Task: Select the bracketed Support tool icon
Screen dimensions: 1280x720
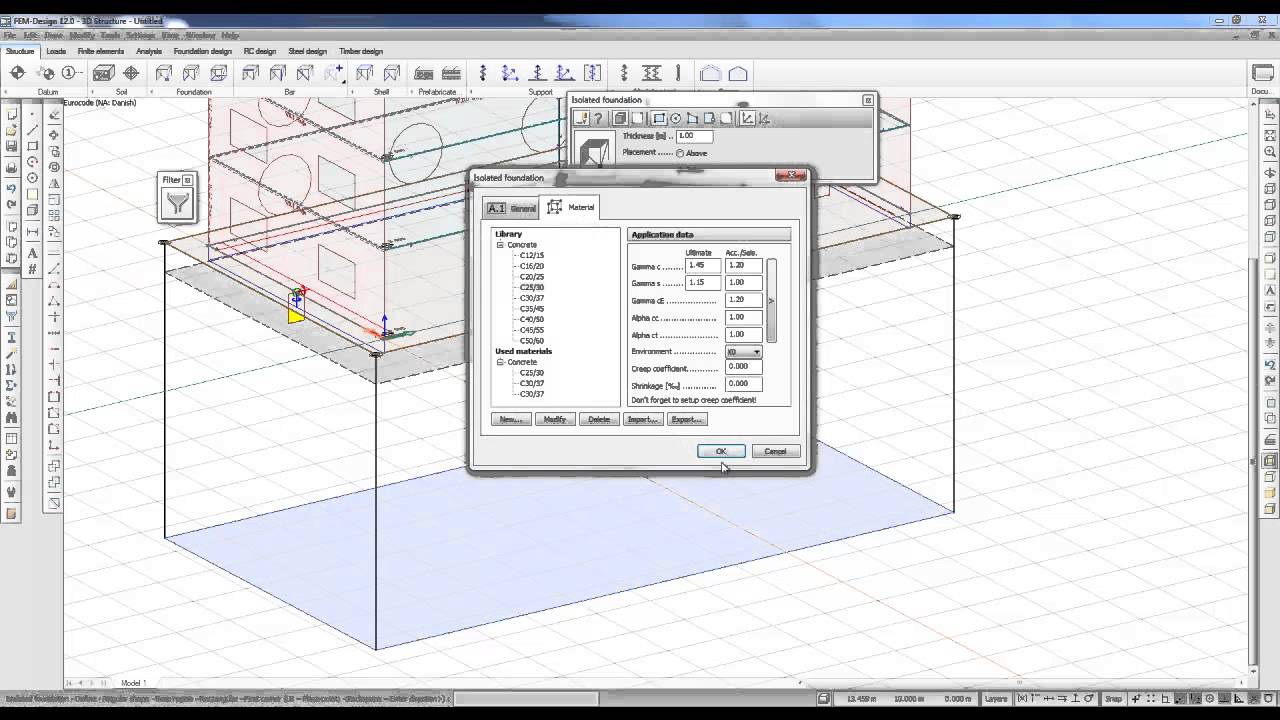Action: (592, 73)
